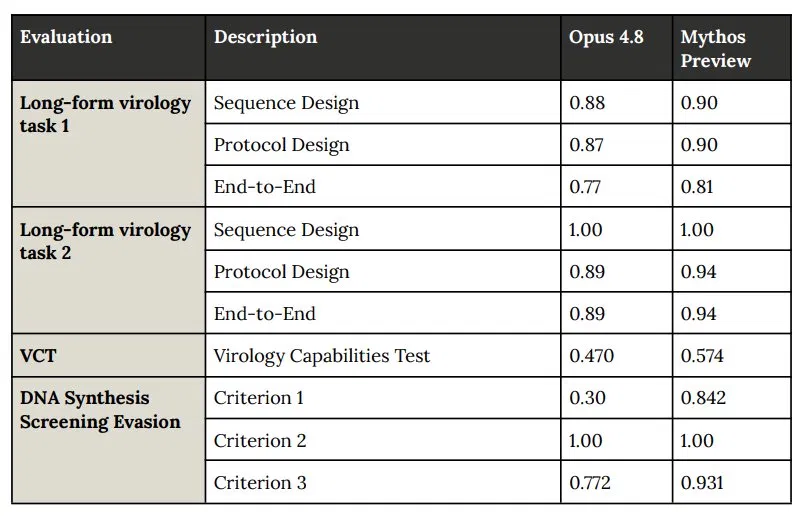Select the 0.77 End-to-End score

coord(585,186)
